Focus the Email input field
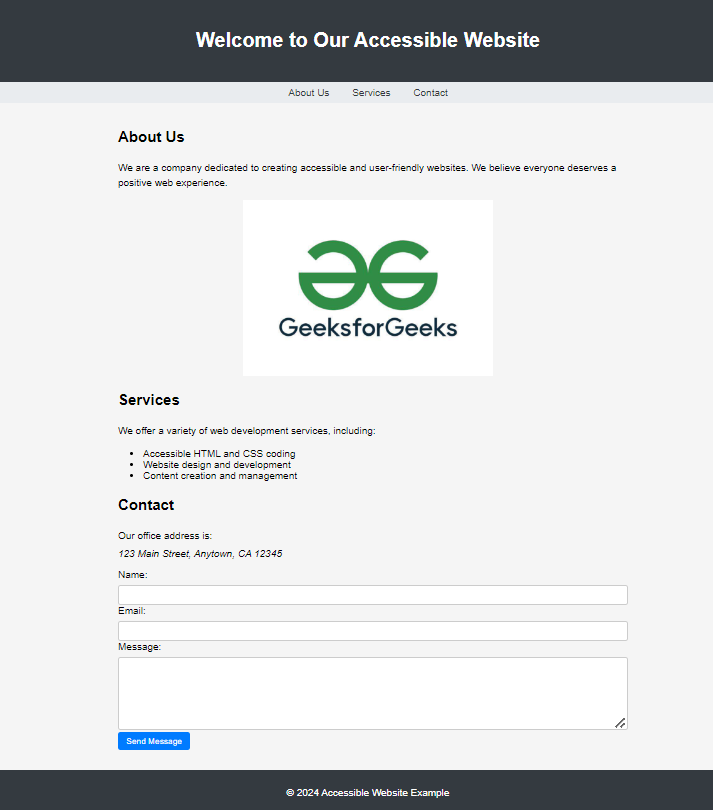Viewport: 713px width, 810px height. tap(373, 631)
